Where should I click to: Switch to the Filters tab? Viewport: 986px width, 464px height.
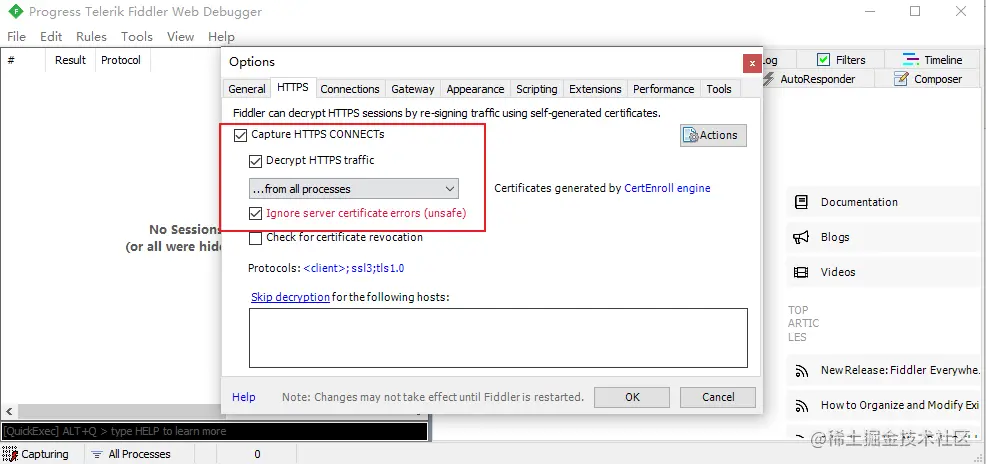tap(841, 60)
